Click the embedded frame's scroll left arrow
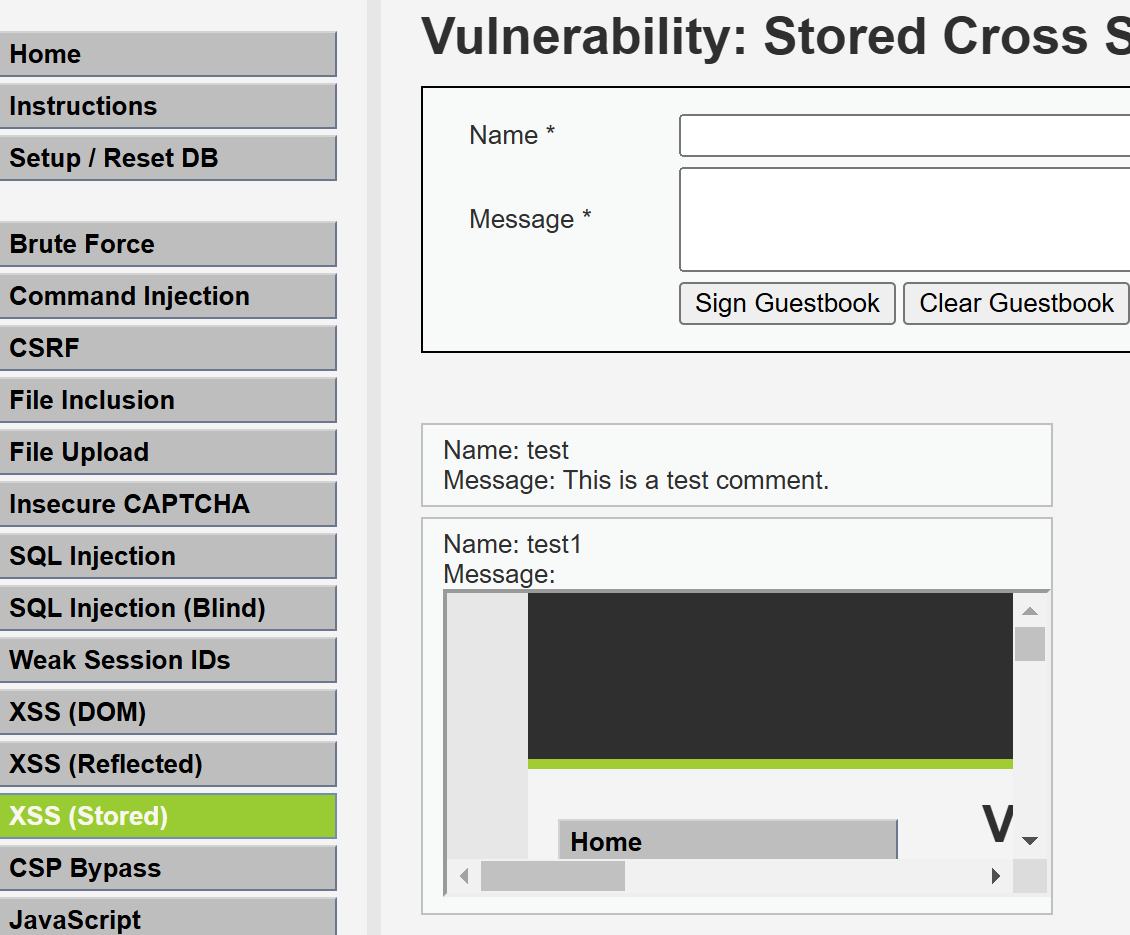The image size is (1130, 935). coord(464,876)
